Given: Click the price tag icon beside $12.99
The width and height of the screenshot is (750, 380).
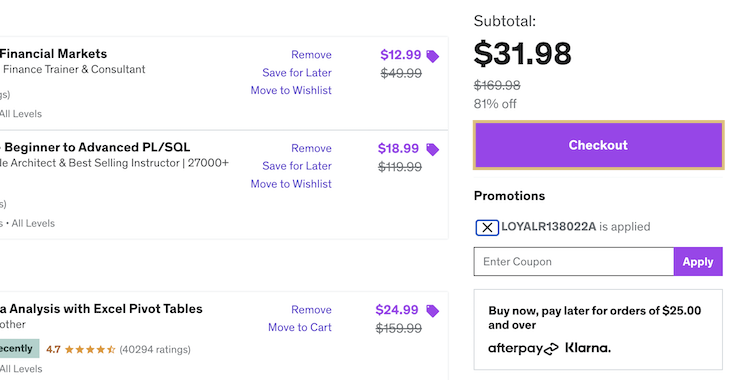Looking at the screenshot, I should click(432, 56).
